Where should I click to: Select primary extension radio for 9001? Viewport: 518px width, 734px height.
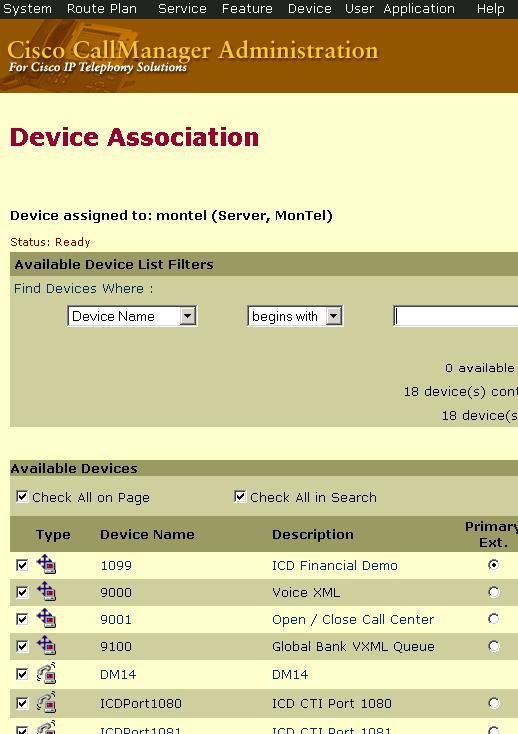pos(493,619)
